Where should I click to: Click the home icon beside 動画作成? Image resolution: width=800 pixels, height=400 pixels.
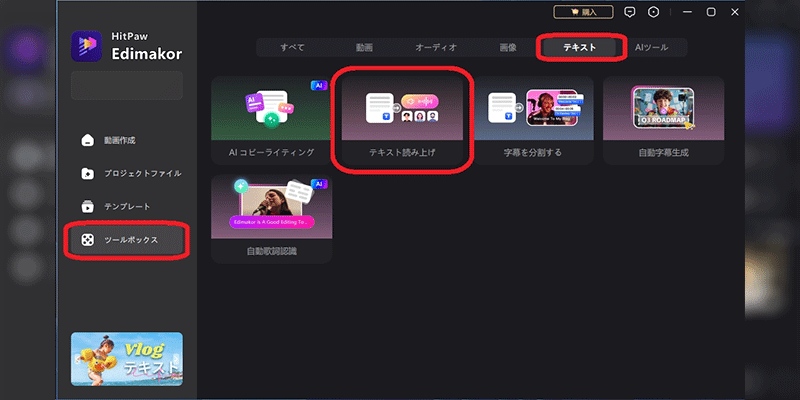[88, 140]
